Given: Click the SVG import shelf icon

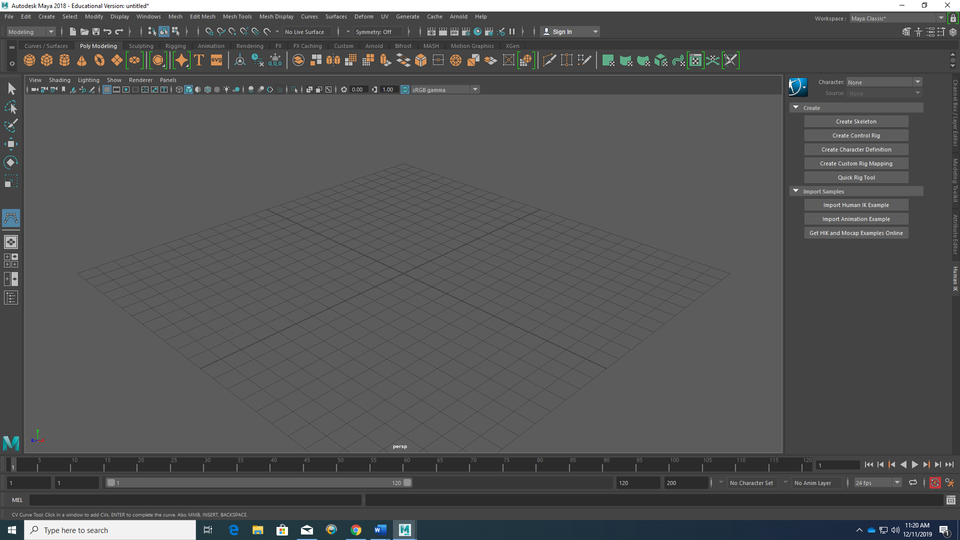Looking at the screenshot, I should click(x=216, y=60).
